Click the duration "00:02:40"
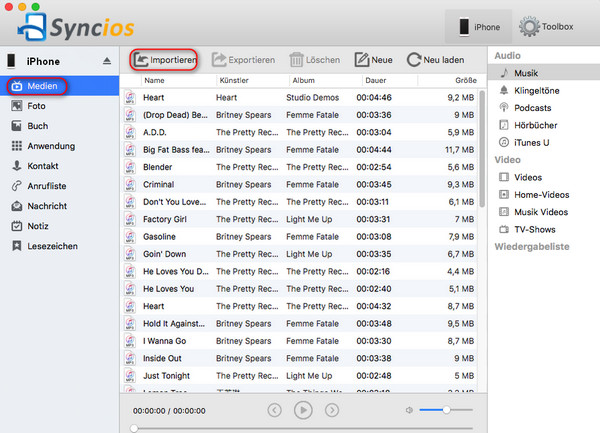The height and width of the screenshot is (433, 600). pyautogui.click(x=373, y=289)
